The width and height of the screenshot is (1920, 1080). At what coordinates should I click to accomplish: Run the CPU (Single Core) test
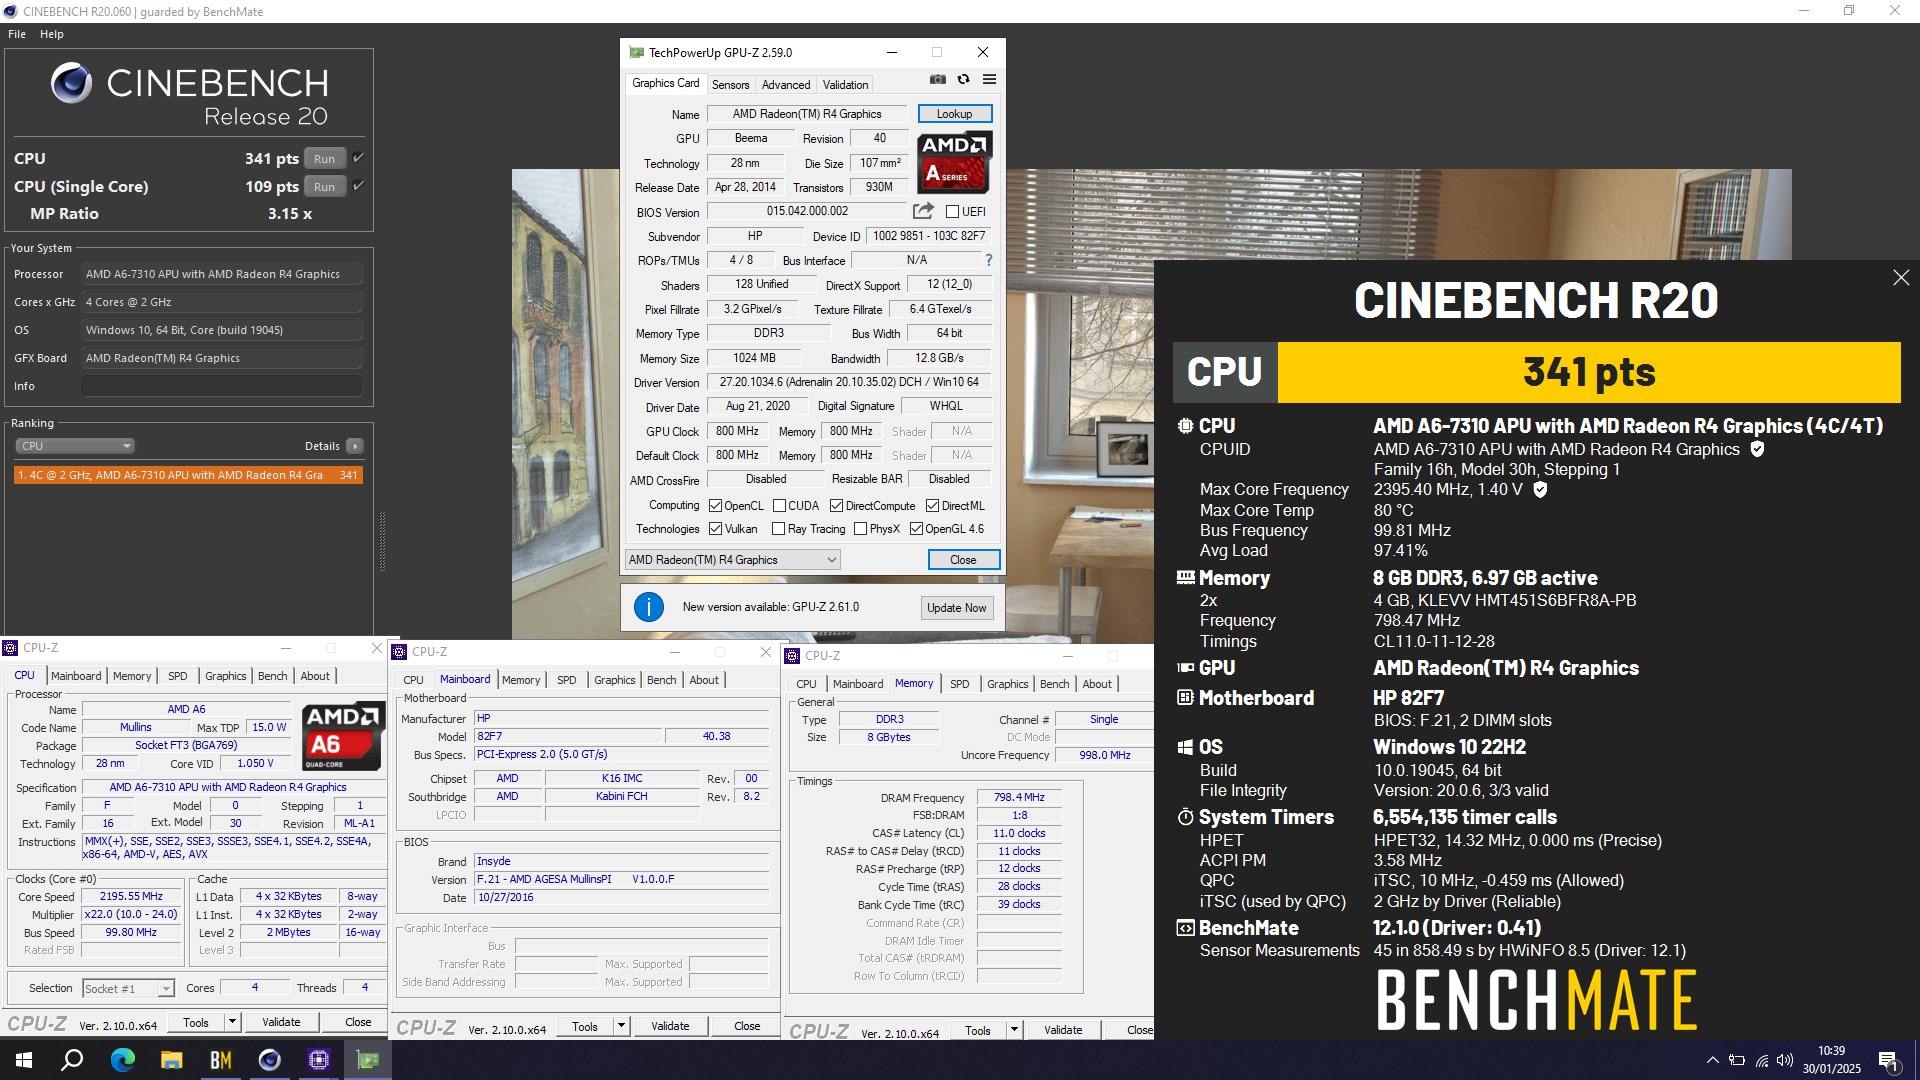[324, 186]
